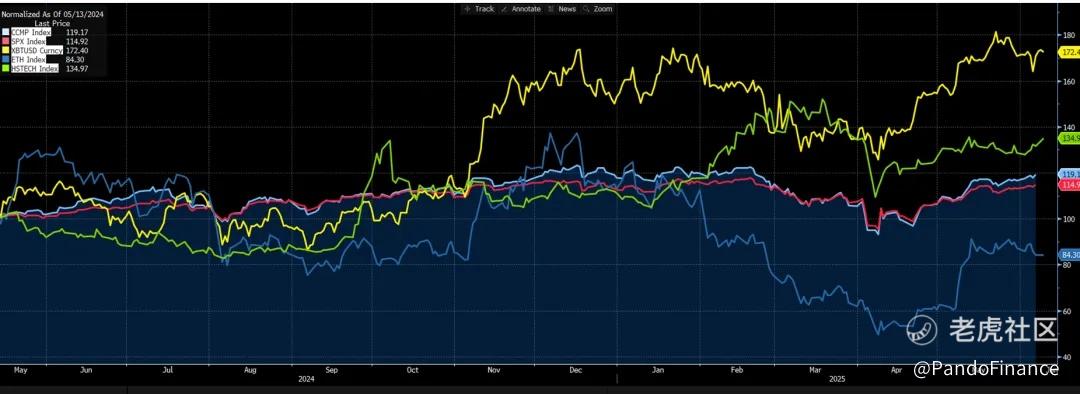This screenshot has height=394, width=1080.
Task: Click the Mar label on the time axis
Action: pyautogui.click(x=816, y=370)
